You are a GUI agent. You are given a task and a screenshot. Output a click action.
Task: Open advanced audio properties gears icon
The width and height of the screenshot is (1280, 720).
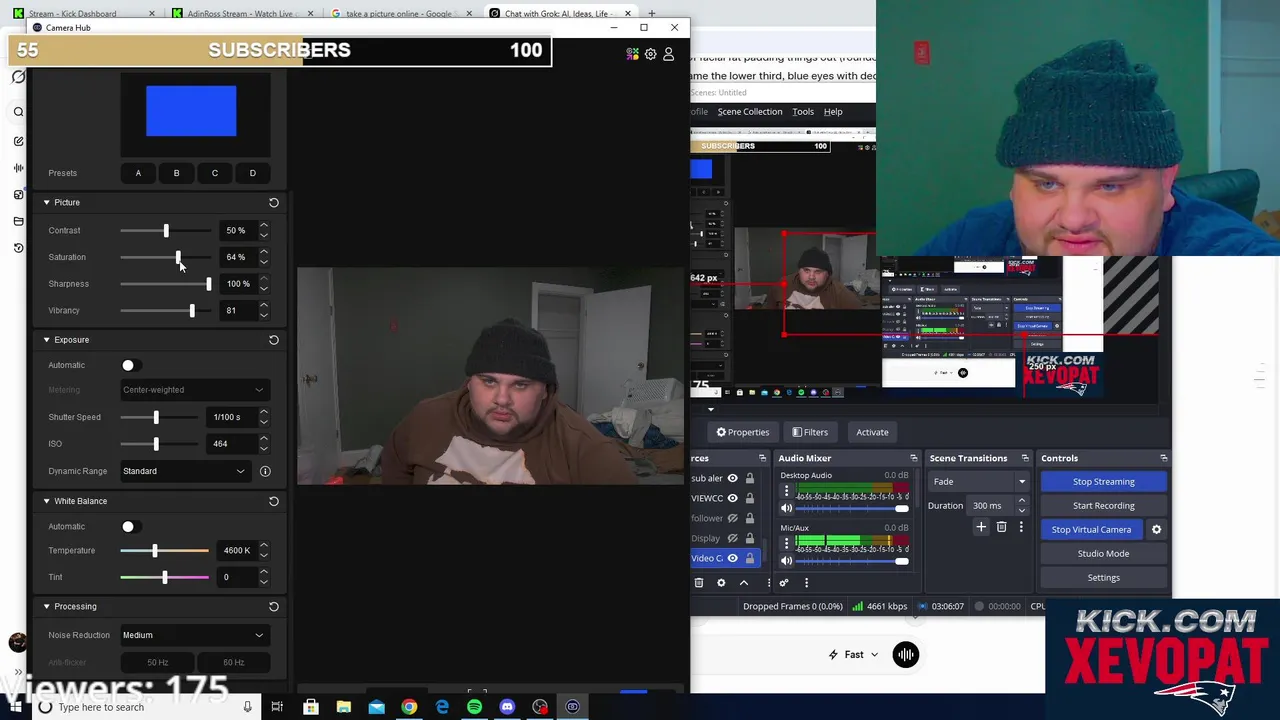[x=784, y=583]
